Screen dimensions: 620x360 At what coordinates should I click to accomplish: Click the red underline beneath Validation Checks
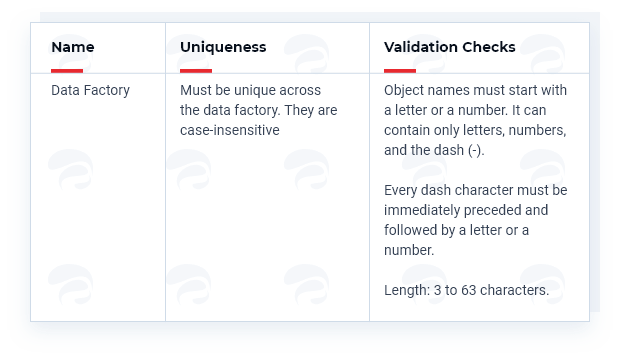(400, 71)
